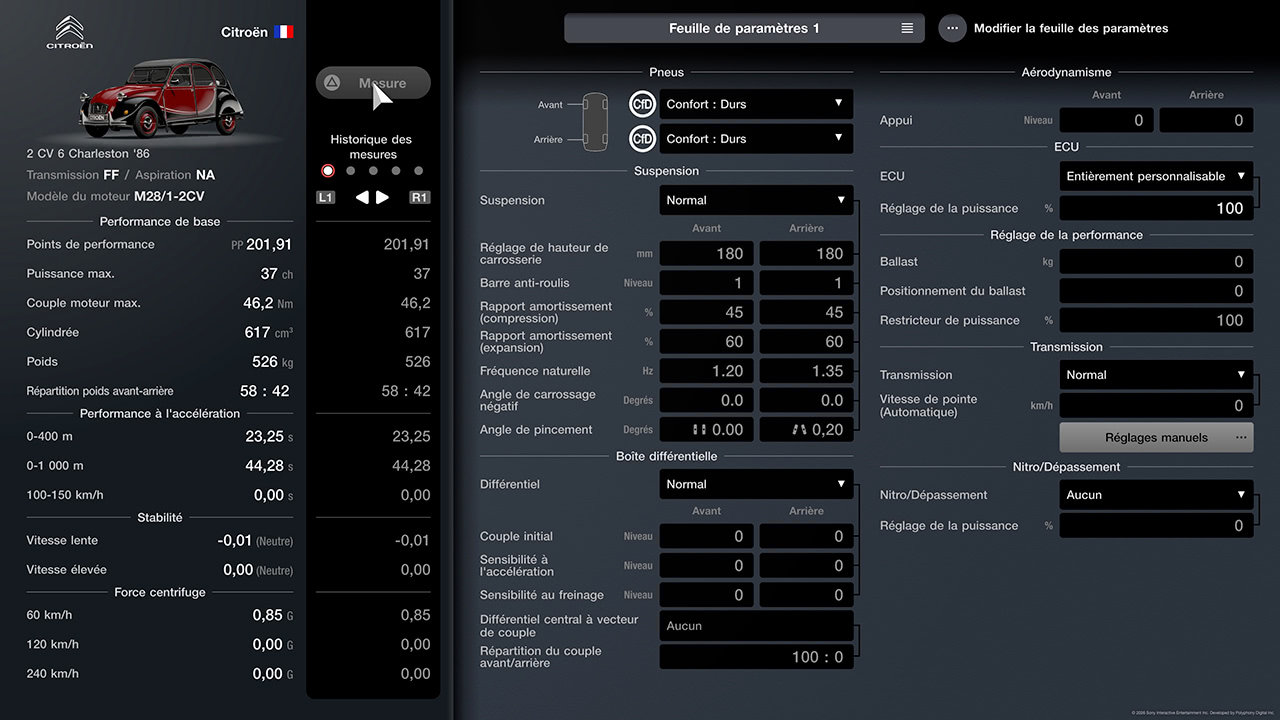
Task: Select Restricteur de puissance value field
Action: point(1156,320)
